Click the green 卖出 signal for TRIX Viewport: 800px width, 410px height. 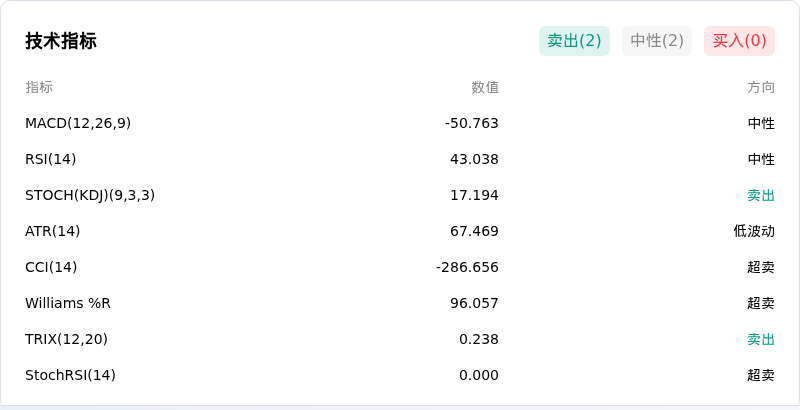click(761, 339)
